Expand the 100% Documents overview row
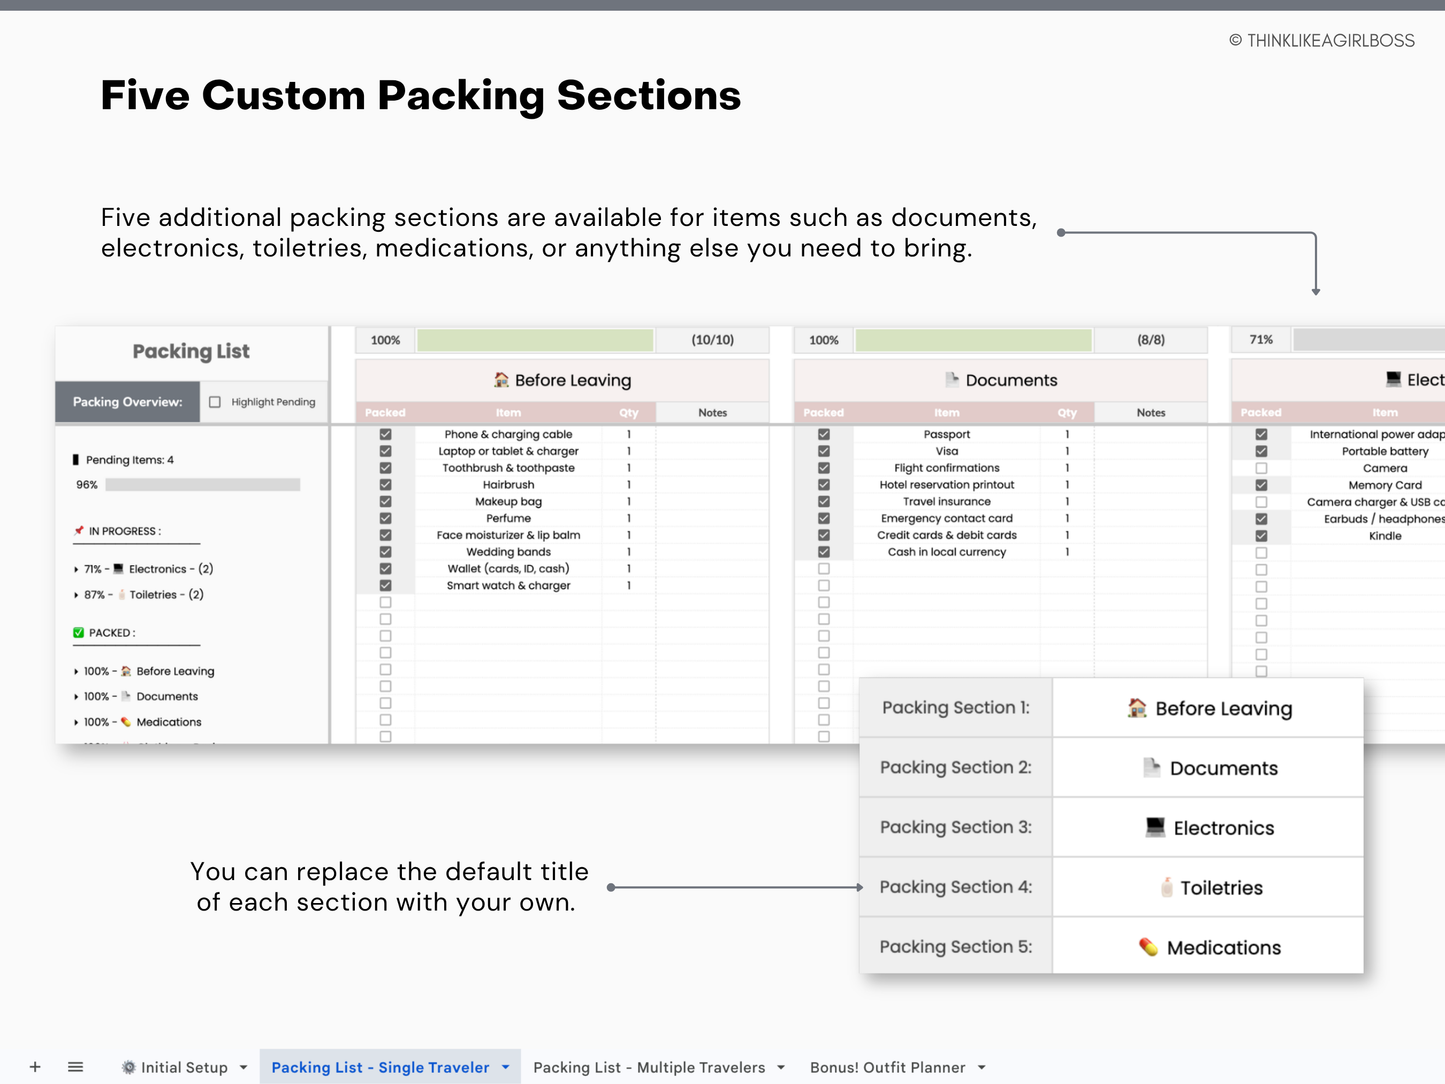1445x1084 pixels. (76, 697)
